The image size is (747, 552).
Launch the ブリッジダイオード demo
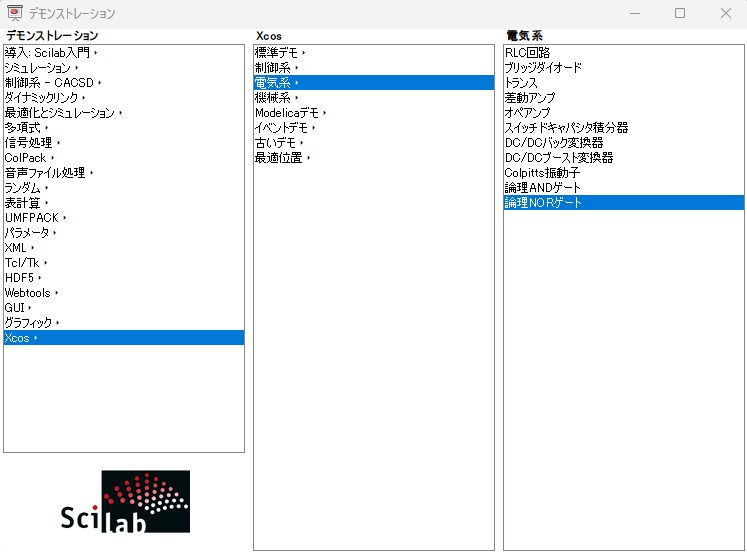coord(624,68)
